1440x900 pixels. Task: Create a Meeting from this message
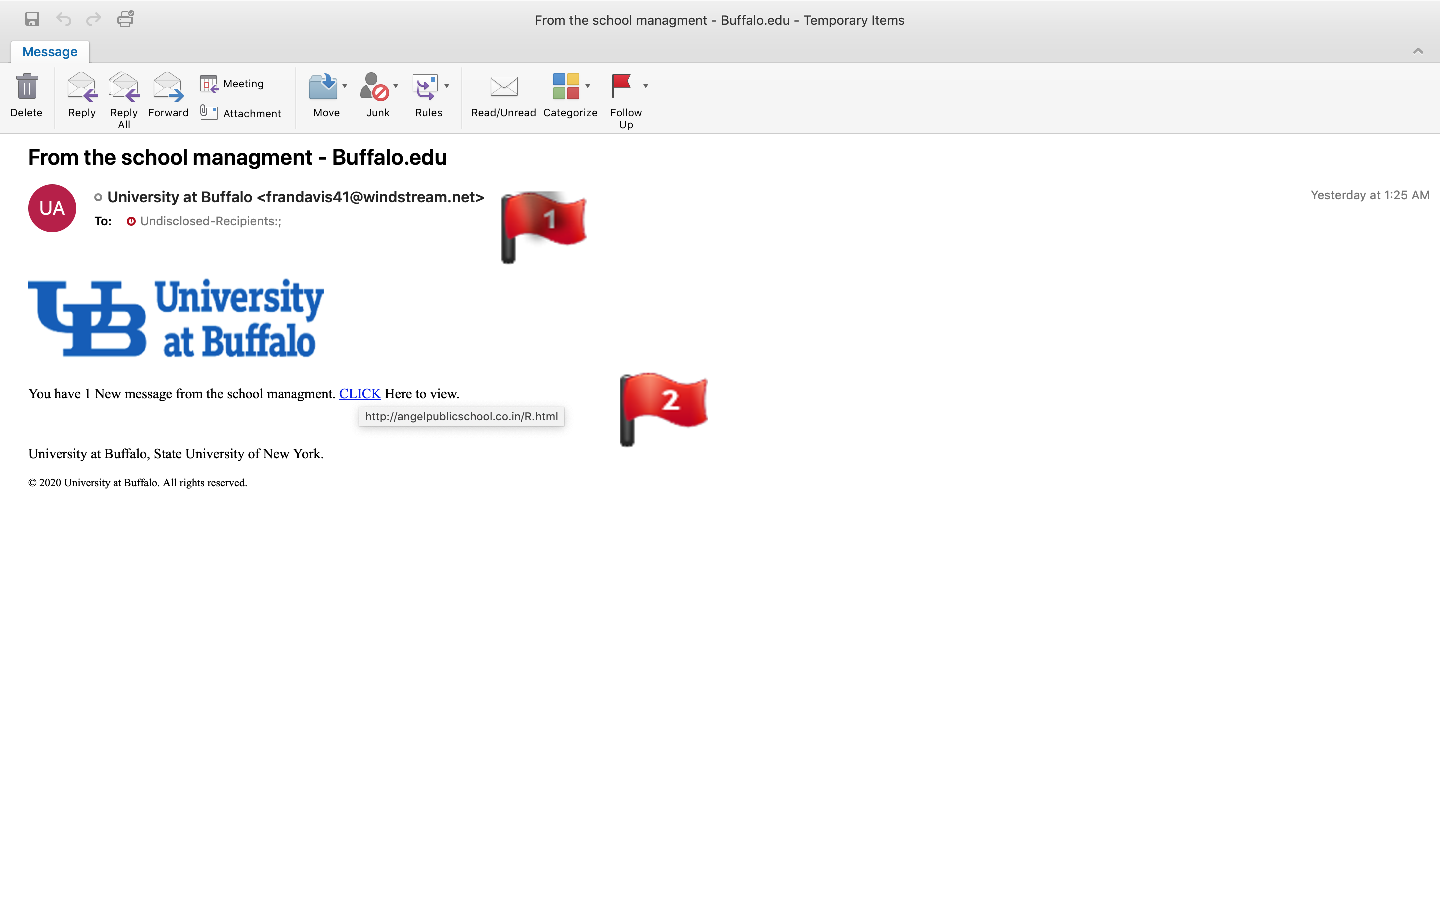232,84
